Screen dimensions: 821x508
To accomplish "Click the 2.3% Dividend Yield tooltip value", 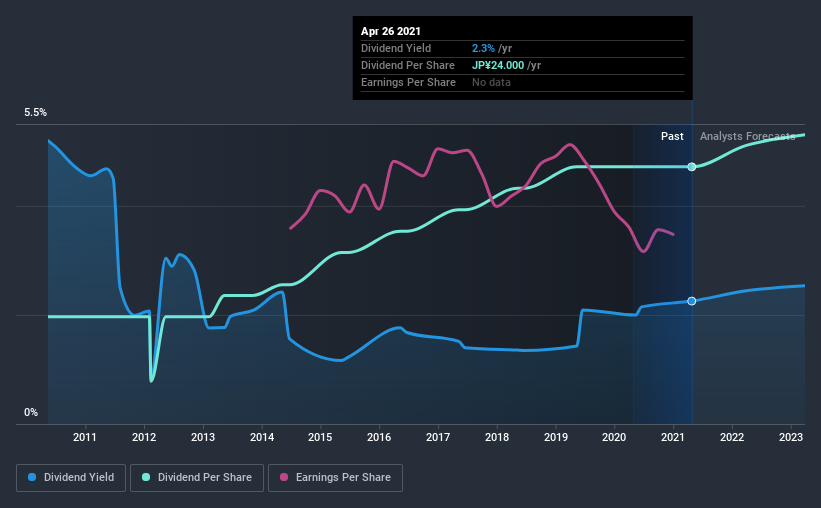I will [483, 48].
